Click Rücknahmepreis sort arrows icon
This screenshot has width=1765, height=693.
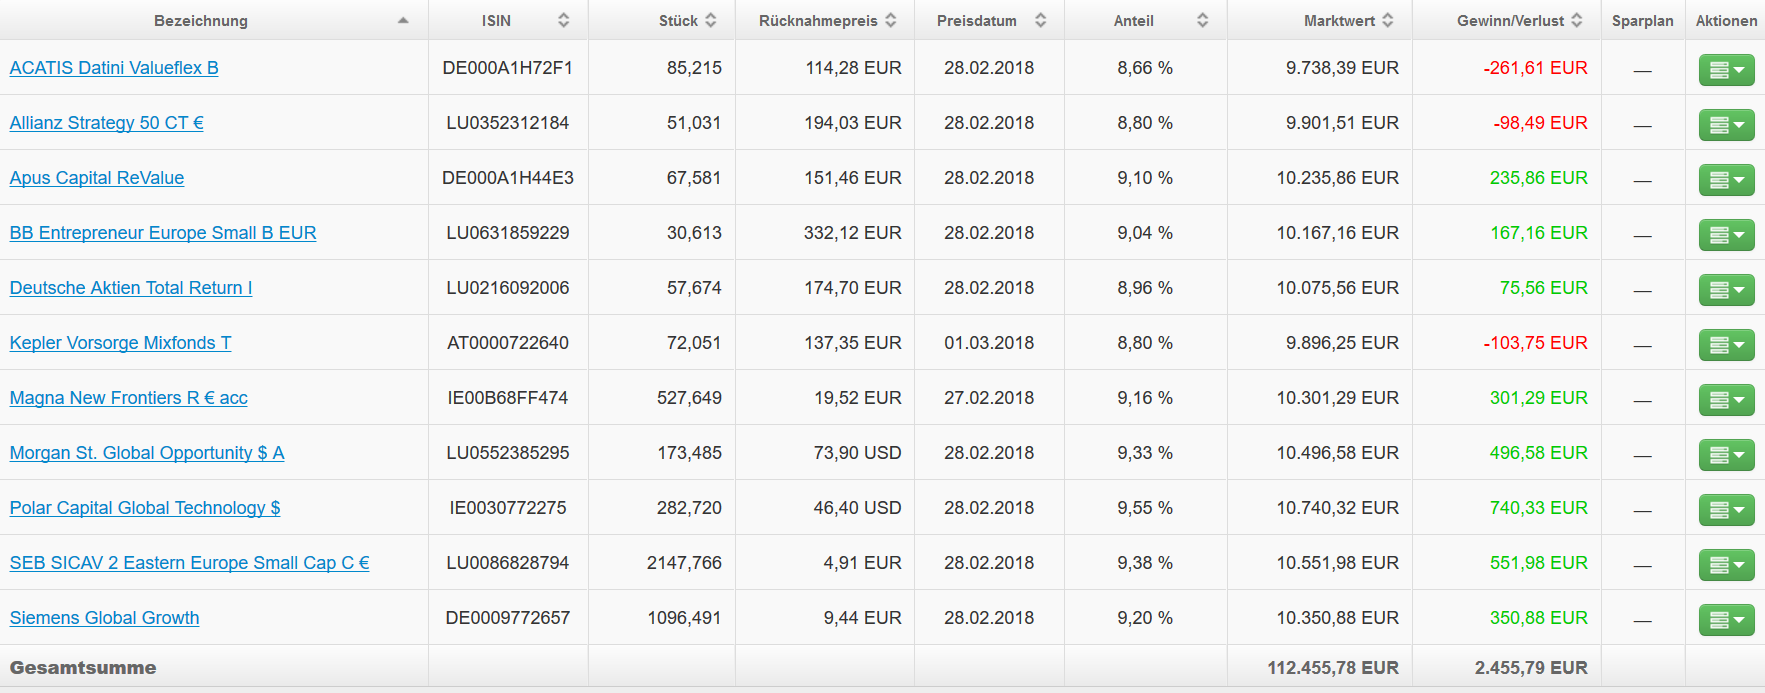[891, 21]
